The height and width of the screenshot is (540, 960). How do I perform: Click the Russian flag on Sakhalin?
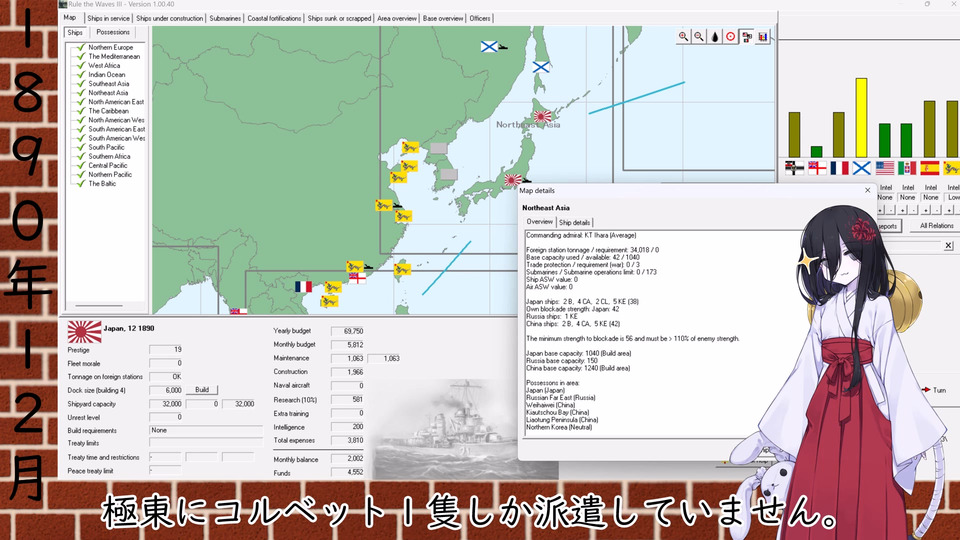541,67
